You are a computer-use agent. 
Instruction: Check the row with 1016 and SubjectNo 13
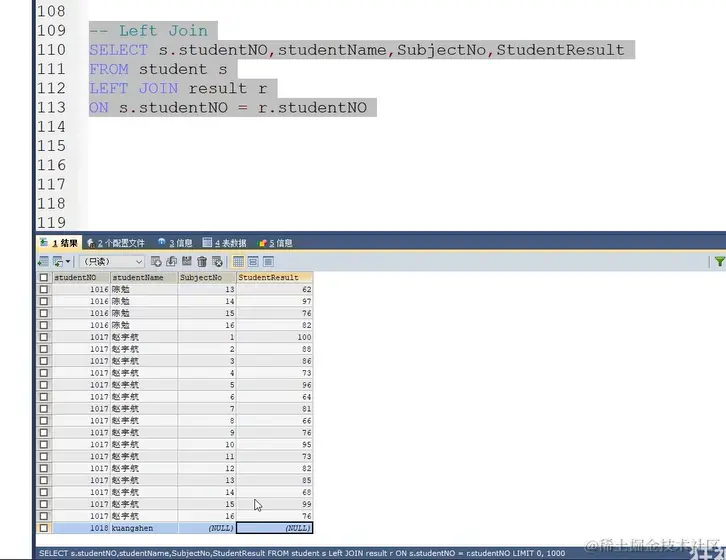[x=44, y=289]
